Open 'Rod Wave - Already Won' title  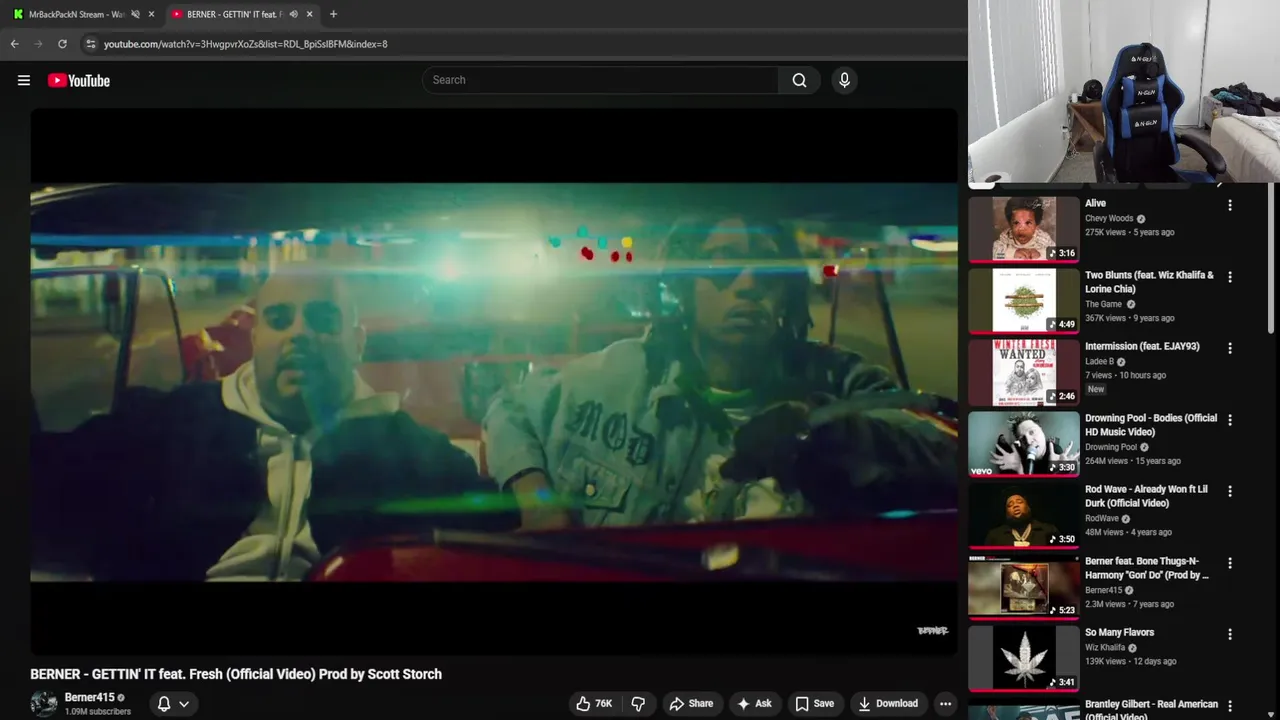tap(1146, 496)
